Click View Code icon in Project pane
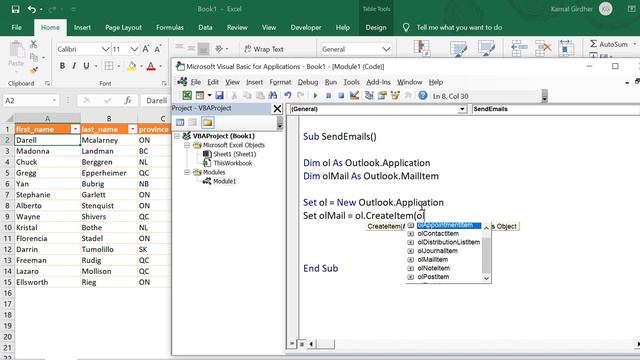This screenshot has height=360, width=640. pyautogui.click(x=180, y=122)
